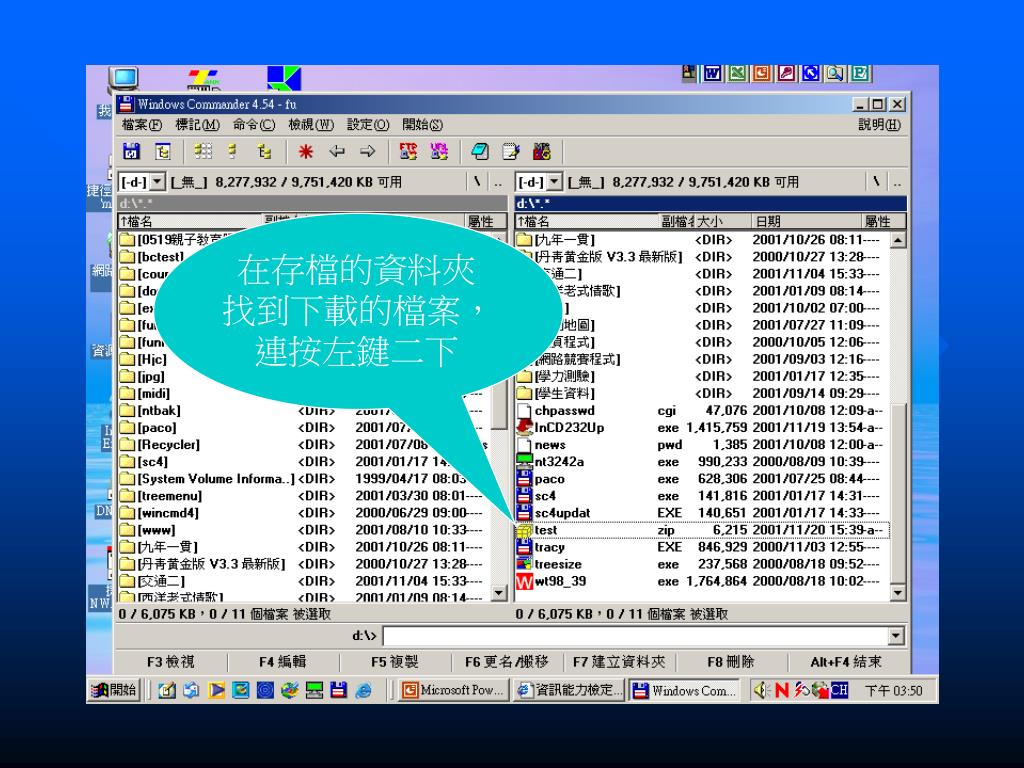Open the 說明 help menu

(879, 124)
